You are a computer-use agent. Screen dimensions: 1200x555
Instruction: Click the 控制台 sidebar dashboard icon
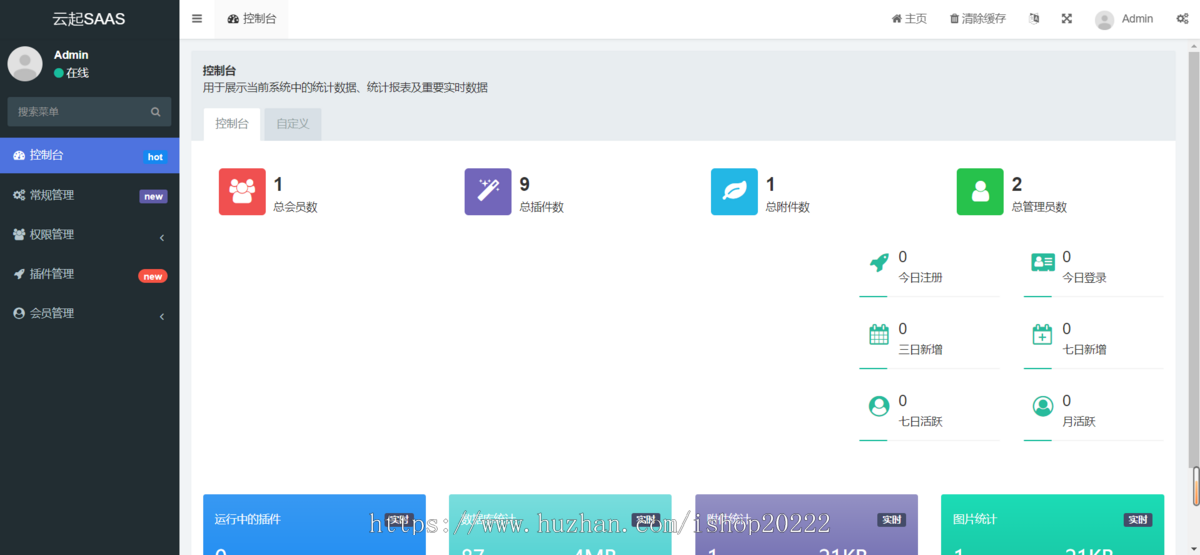coord(19,156)
